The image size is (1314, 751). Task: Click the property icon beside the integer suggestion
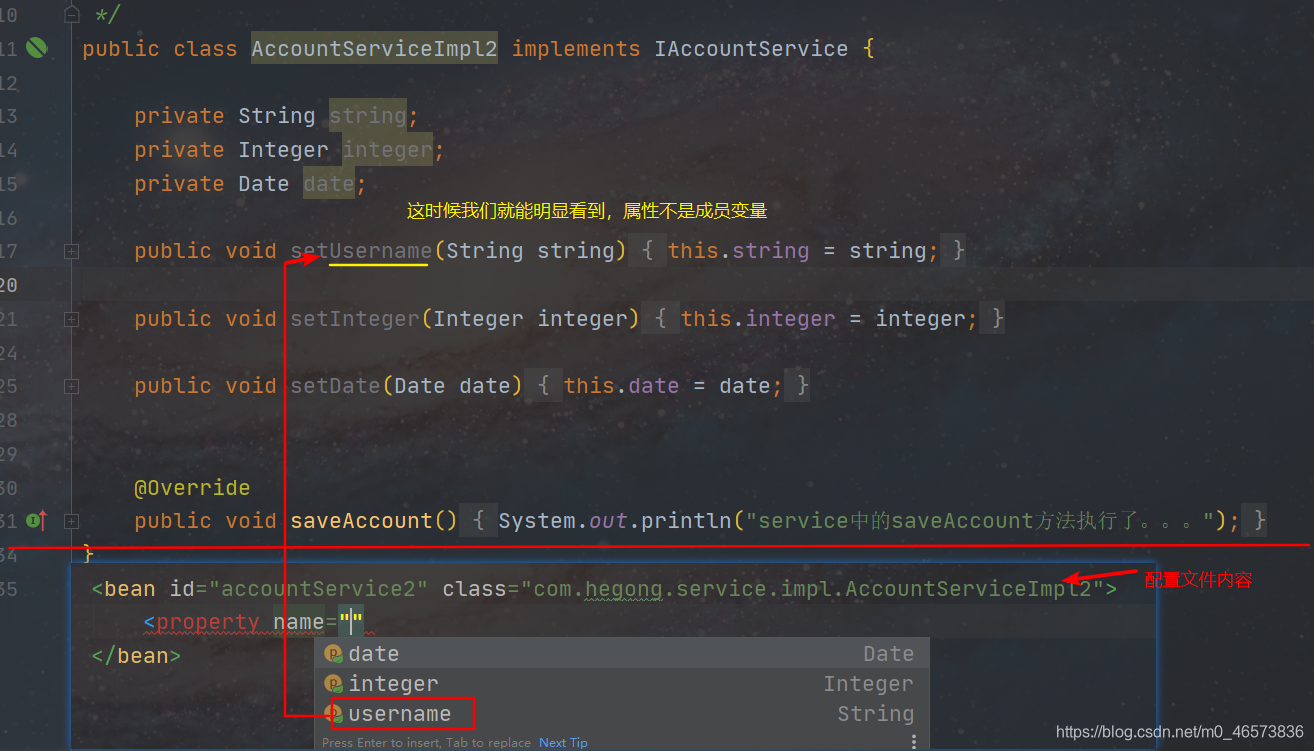pos(334,684)
